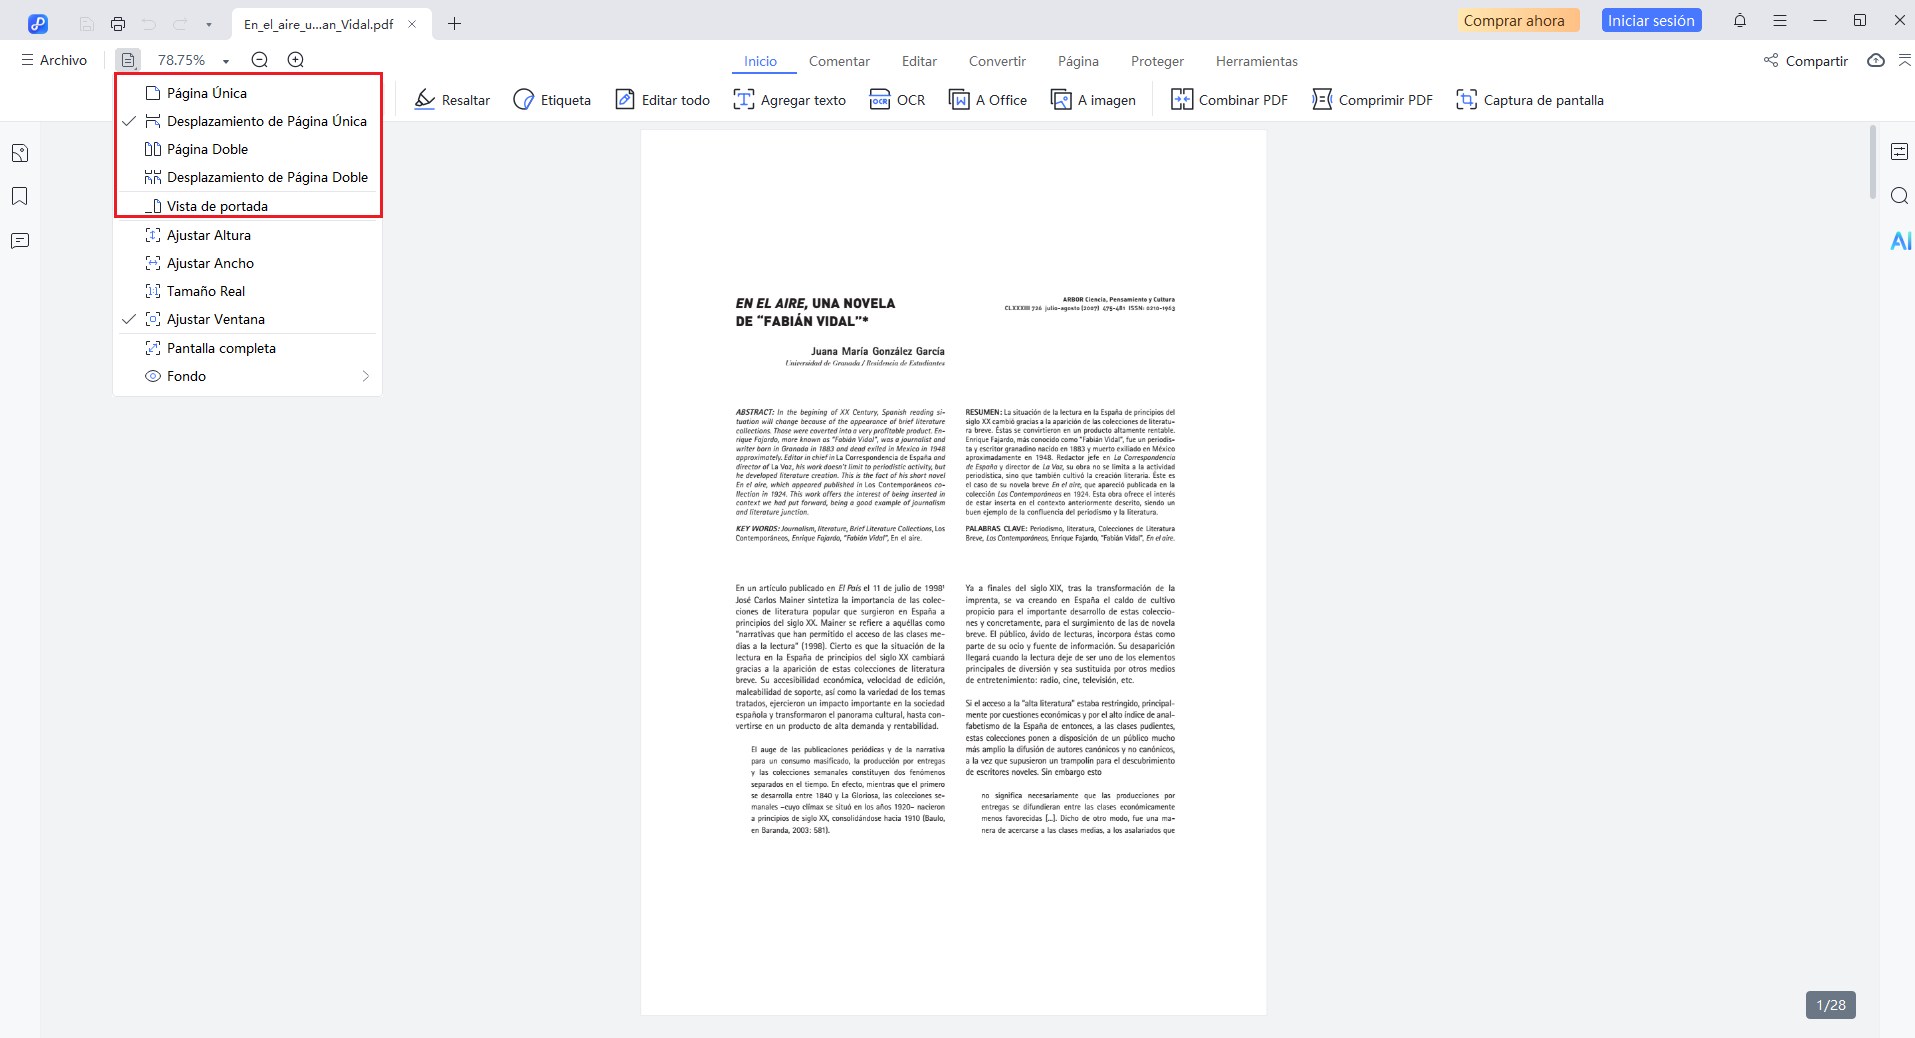Click the Editar todo tool
Image resolution: width=1915 pixels, height=1038 pixels.
pyautogui.click(x=662, y=100)
